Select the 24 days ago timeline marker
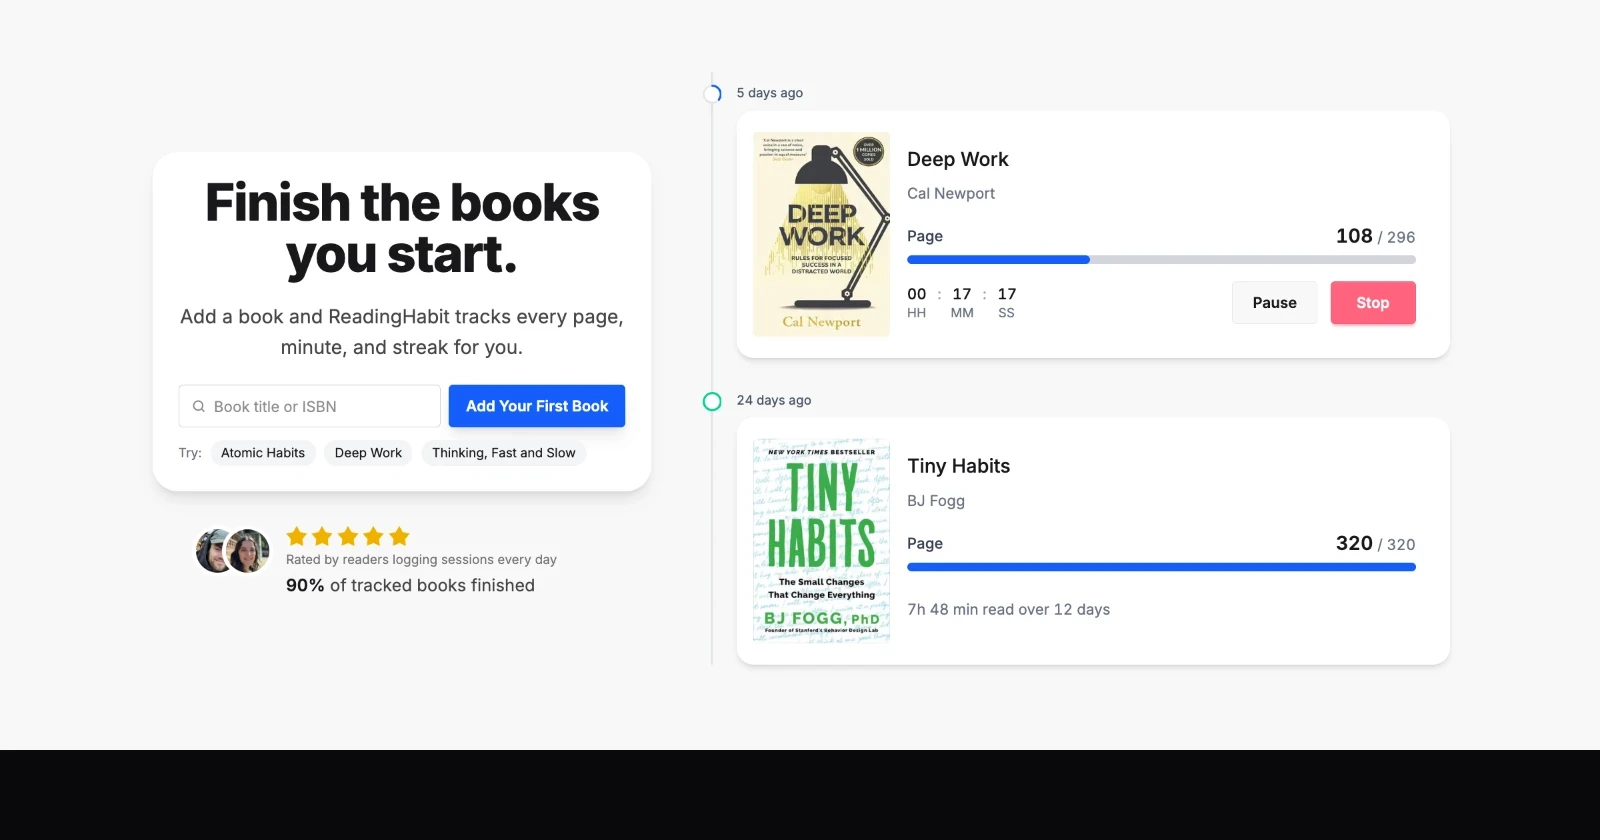Screen dimensions: 1600x840 (x=712, y=401)
